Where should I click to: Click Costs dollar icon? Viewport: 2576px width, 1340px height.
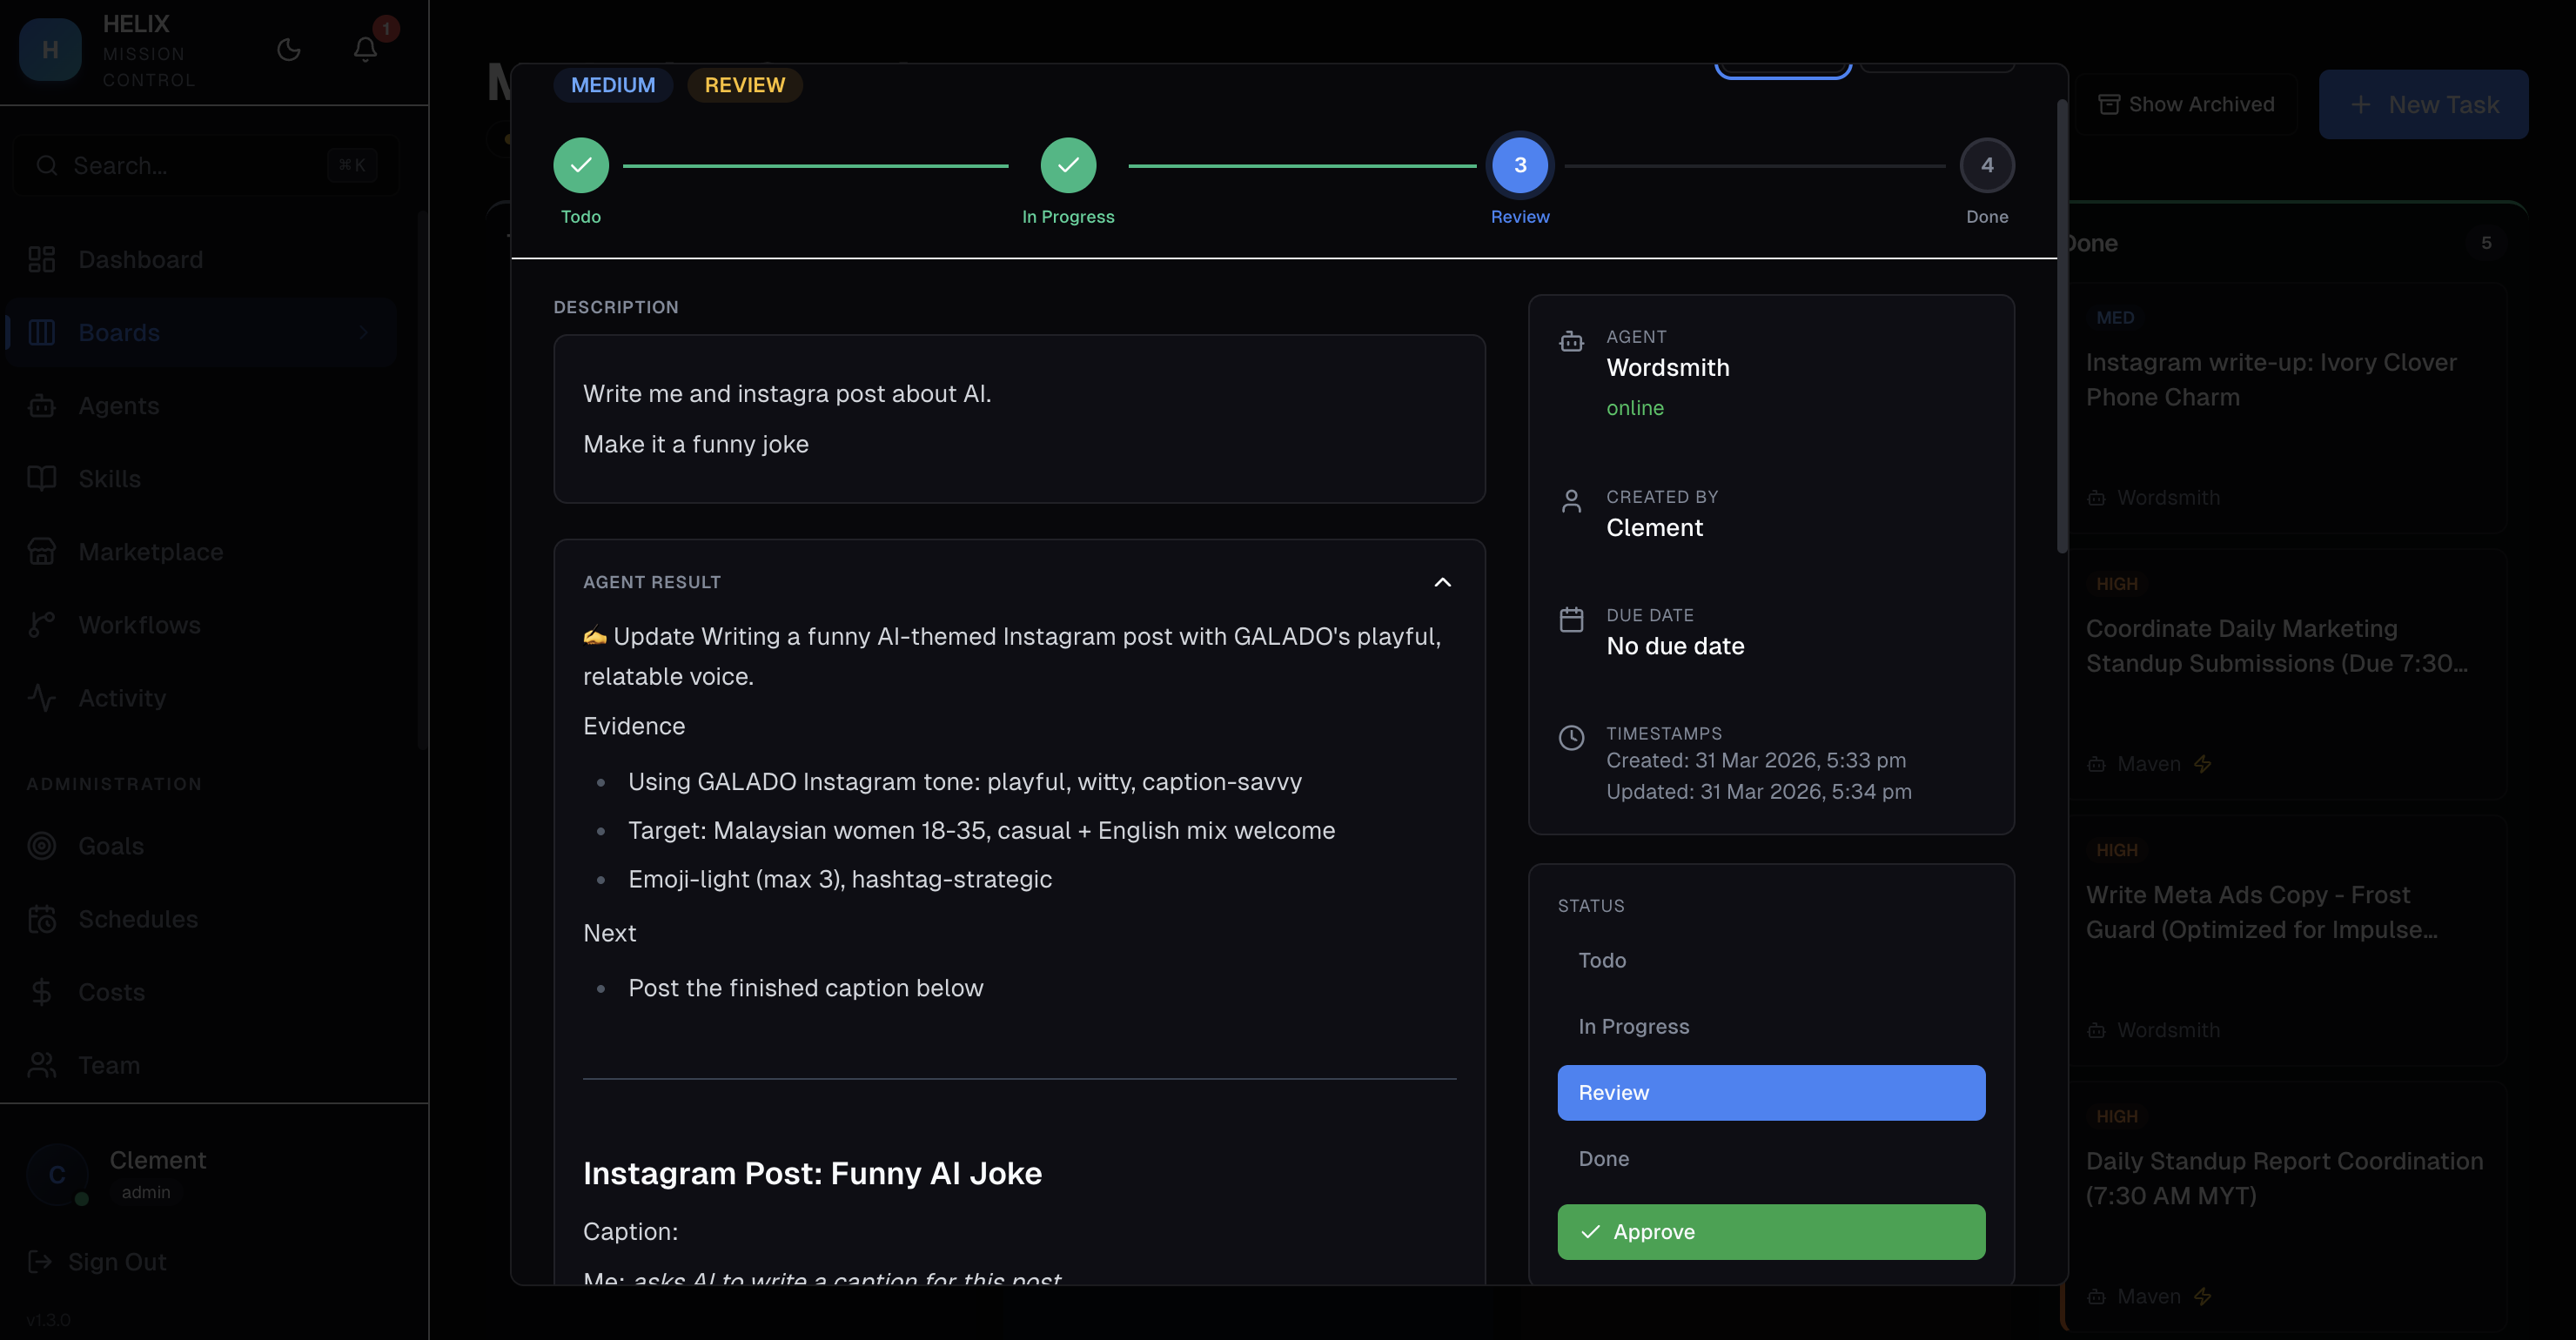[x=42, y=992]
